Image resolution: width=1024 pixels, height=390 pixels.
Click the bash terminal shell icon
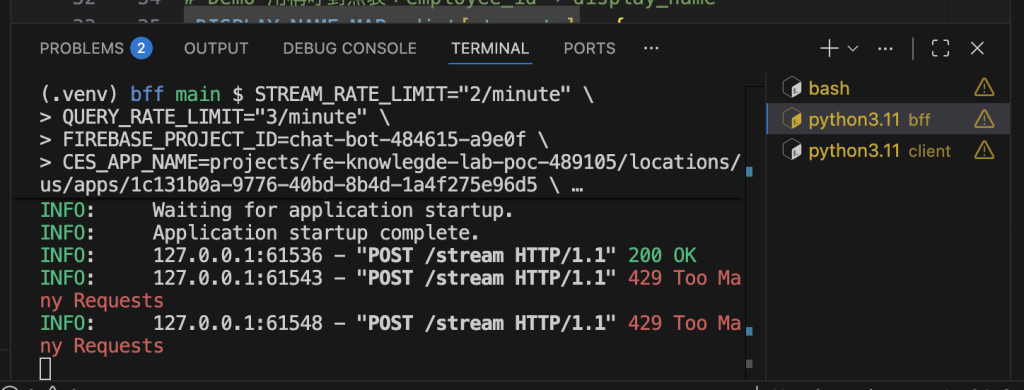point(792,87)
